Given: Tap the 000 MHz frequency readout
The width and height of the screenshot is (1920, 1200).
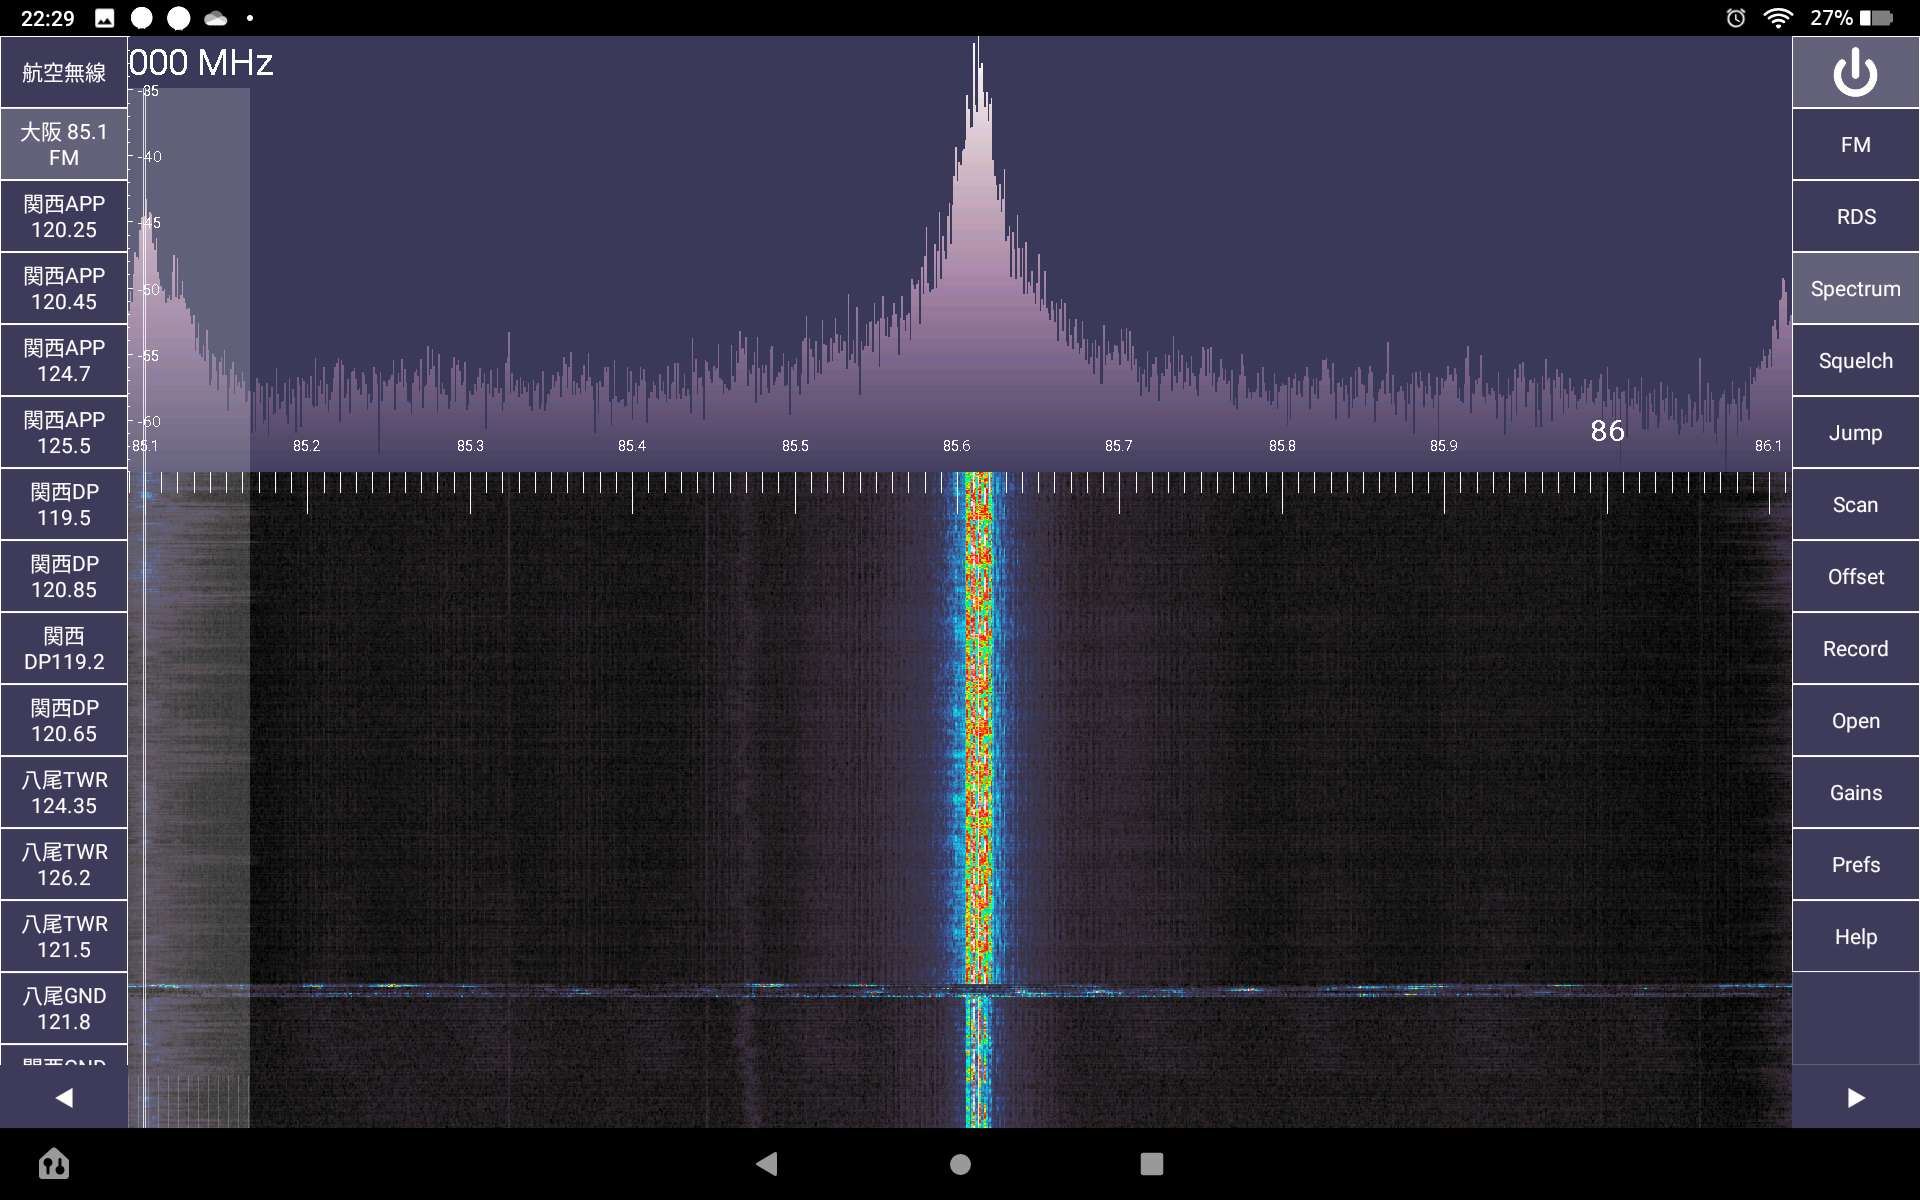Looking at the screenshot, I should click(x=201, y=63).
